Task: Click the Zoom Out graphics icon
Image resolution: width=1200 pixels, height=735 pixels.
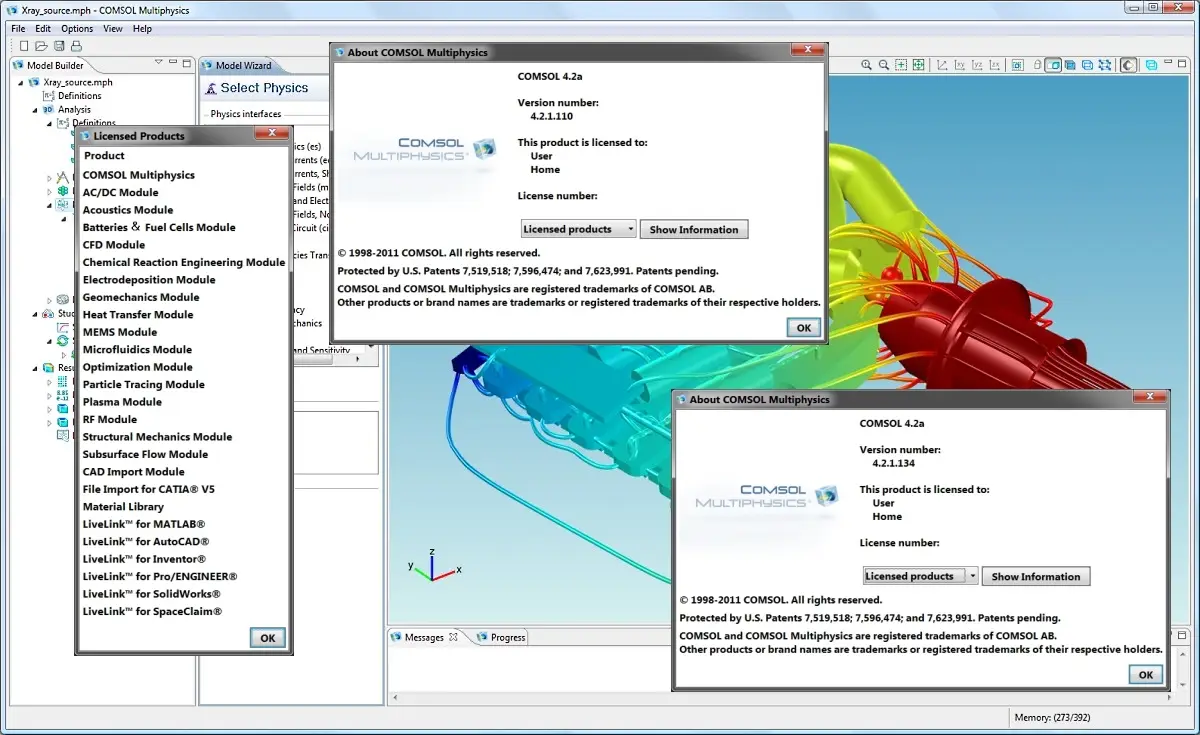Action: [884, 65]
